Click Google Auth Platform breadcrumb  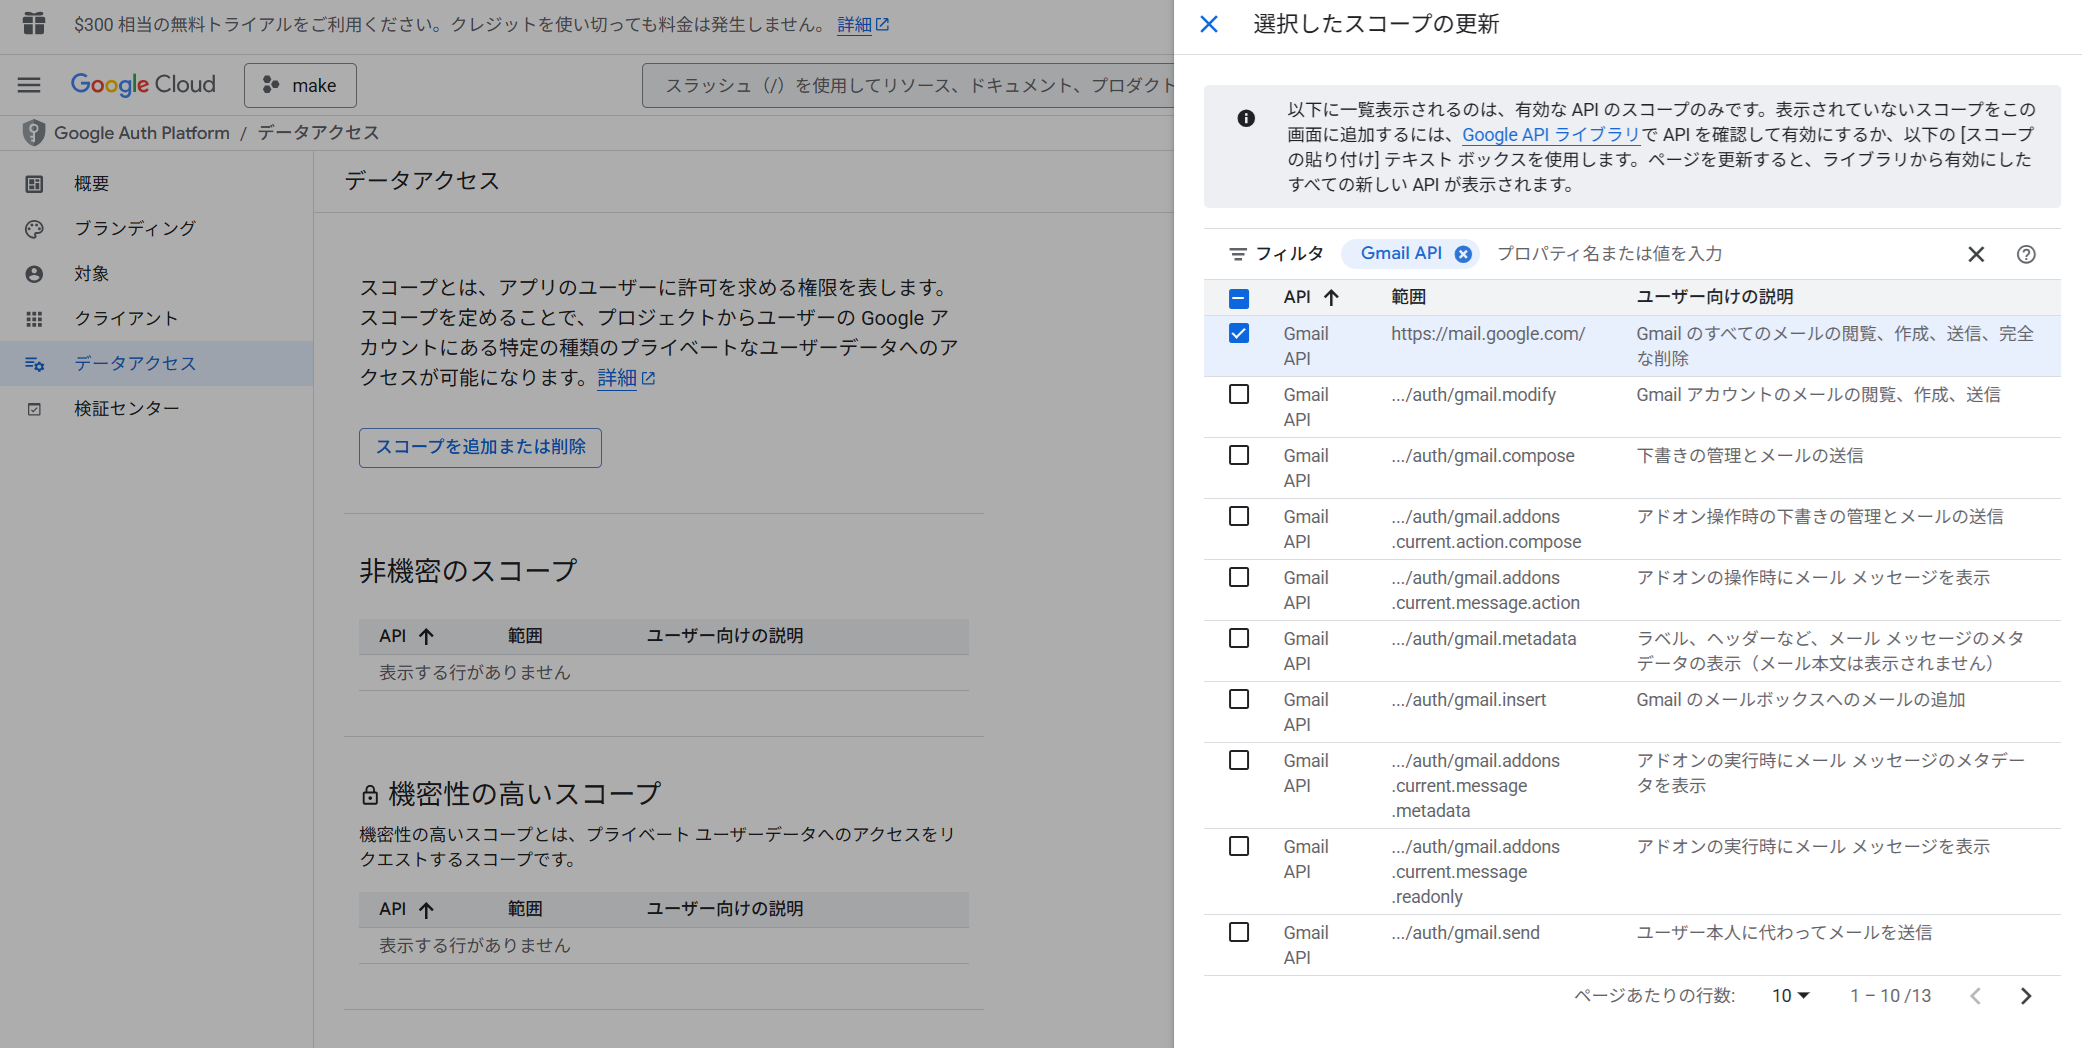point(142,133)
